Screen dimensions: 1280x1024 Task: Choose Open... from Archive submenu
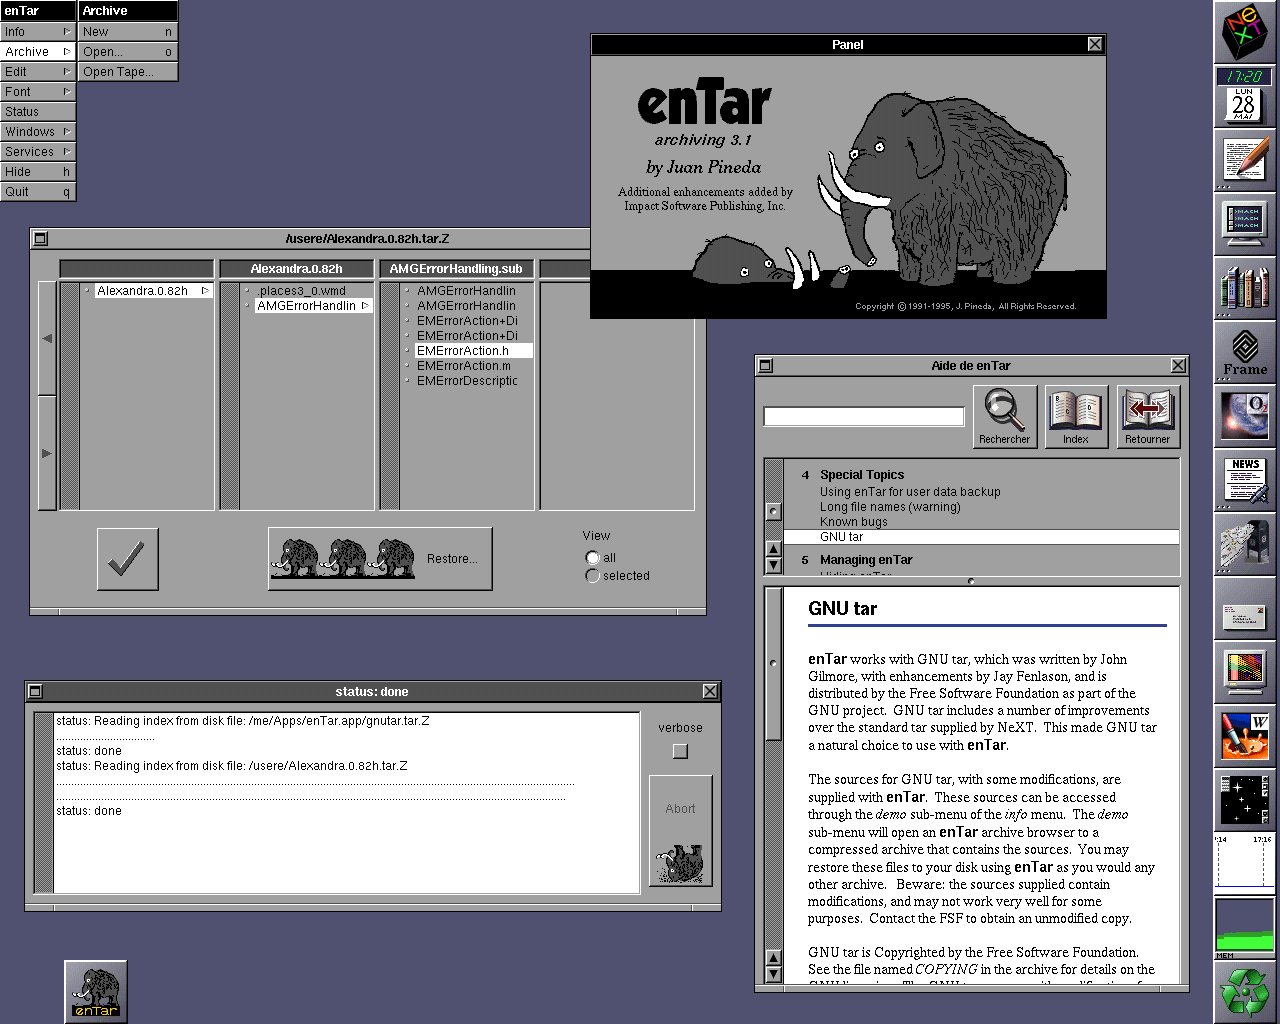[x=128, y=52]
